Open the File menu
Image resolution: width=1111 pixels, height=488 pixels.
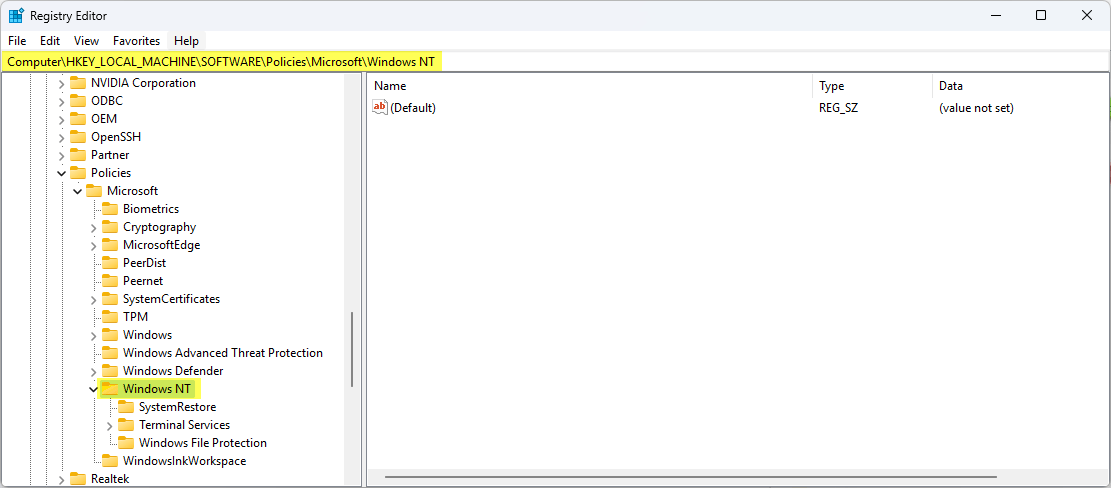17,41
